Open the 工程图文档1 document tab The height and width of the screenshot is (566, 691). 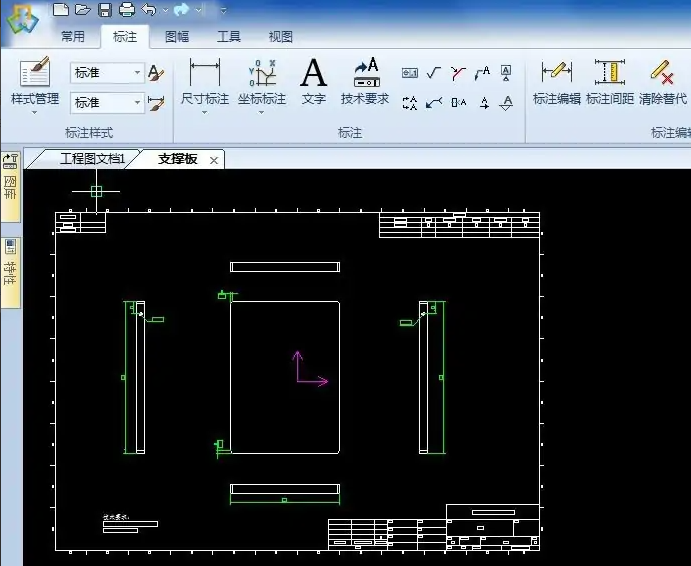90,159
